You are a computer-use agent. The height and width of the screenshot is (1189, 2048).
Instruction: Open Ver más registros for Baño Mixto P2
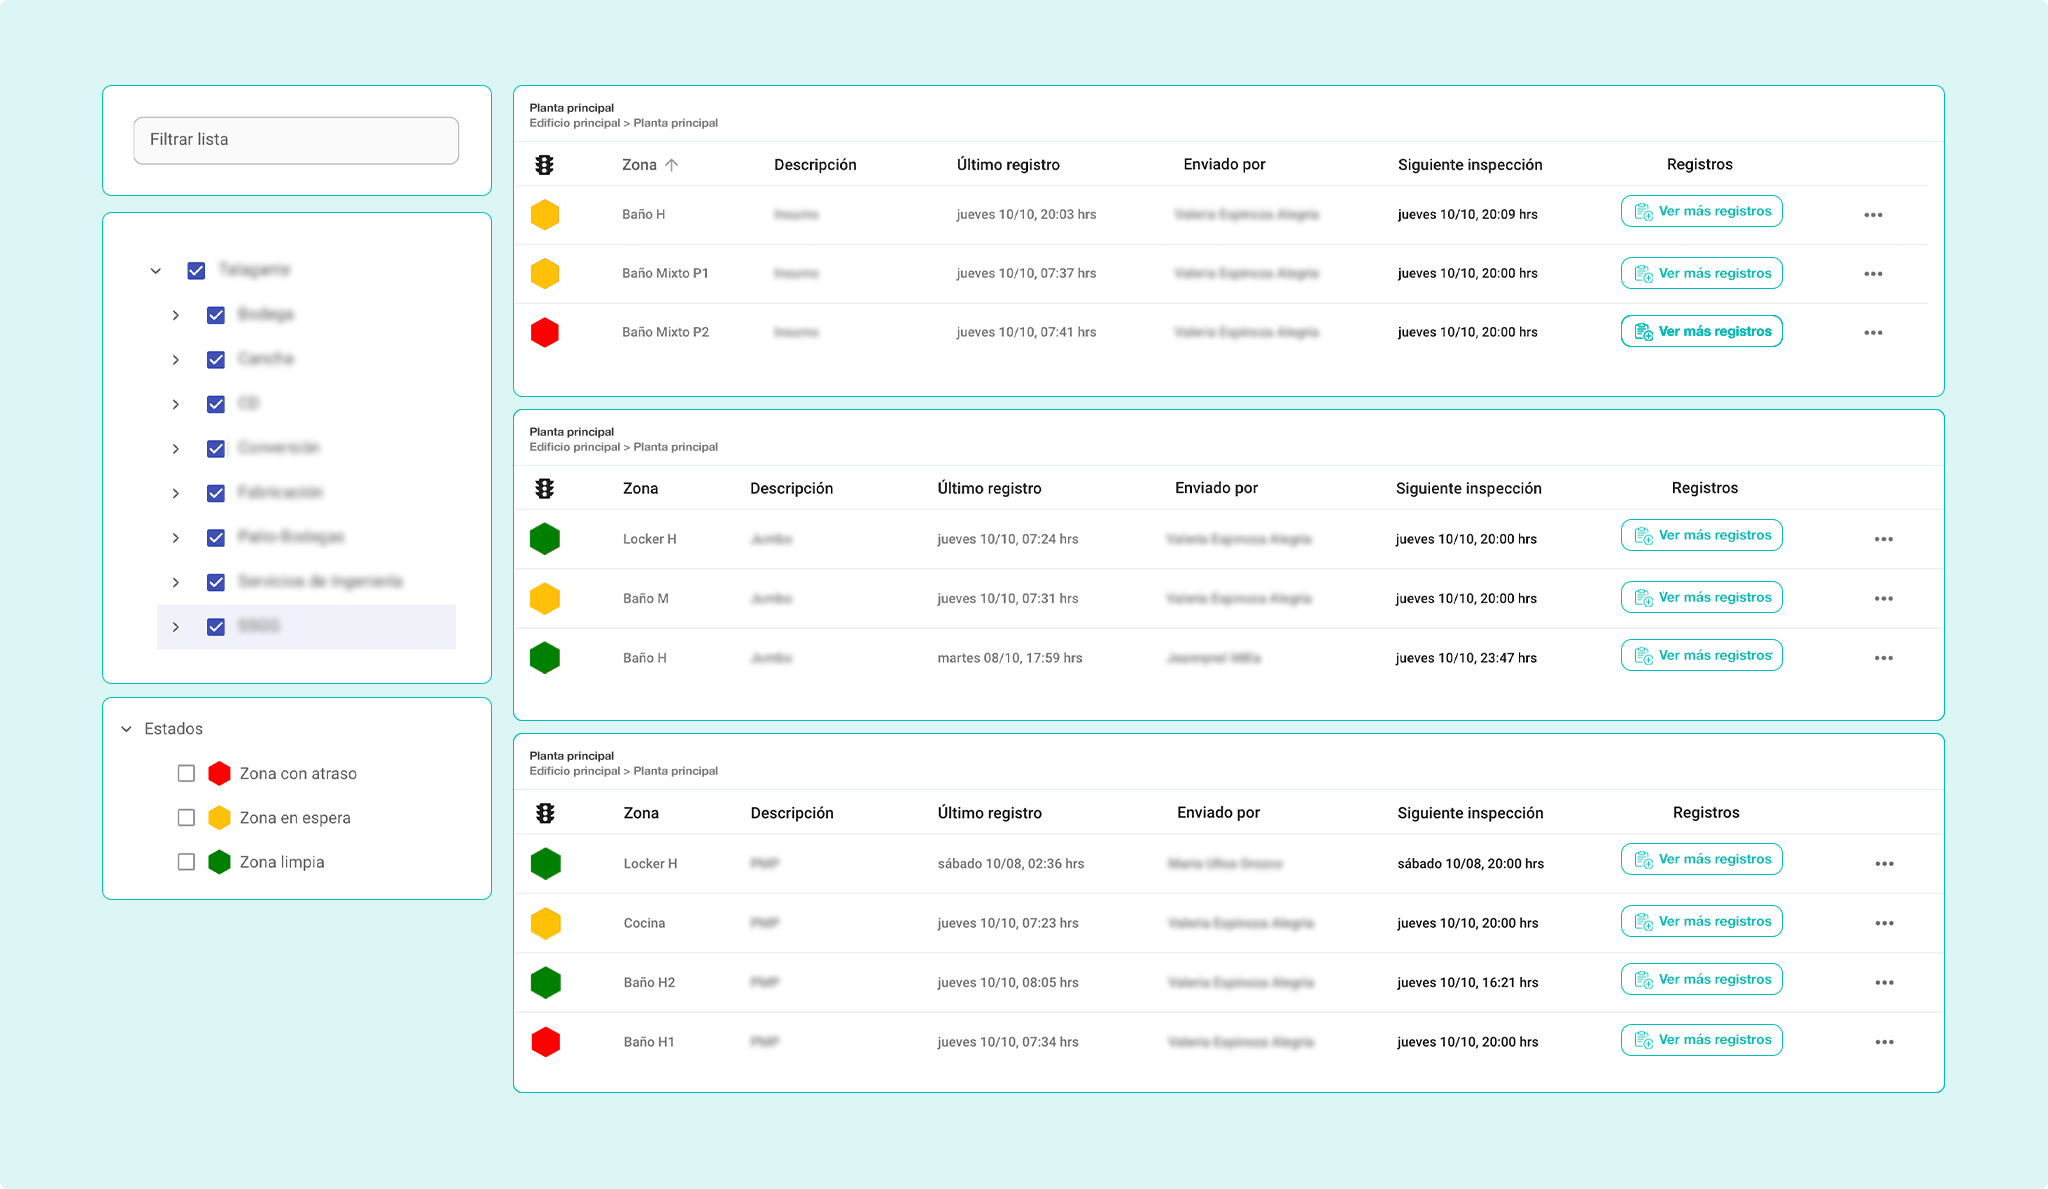[1701, 332]
